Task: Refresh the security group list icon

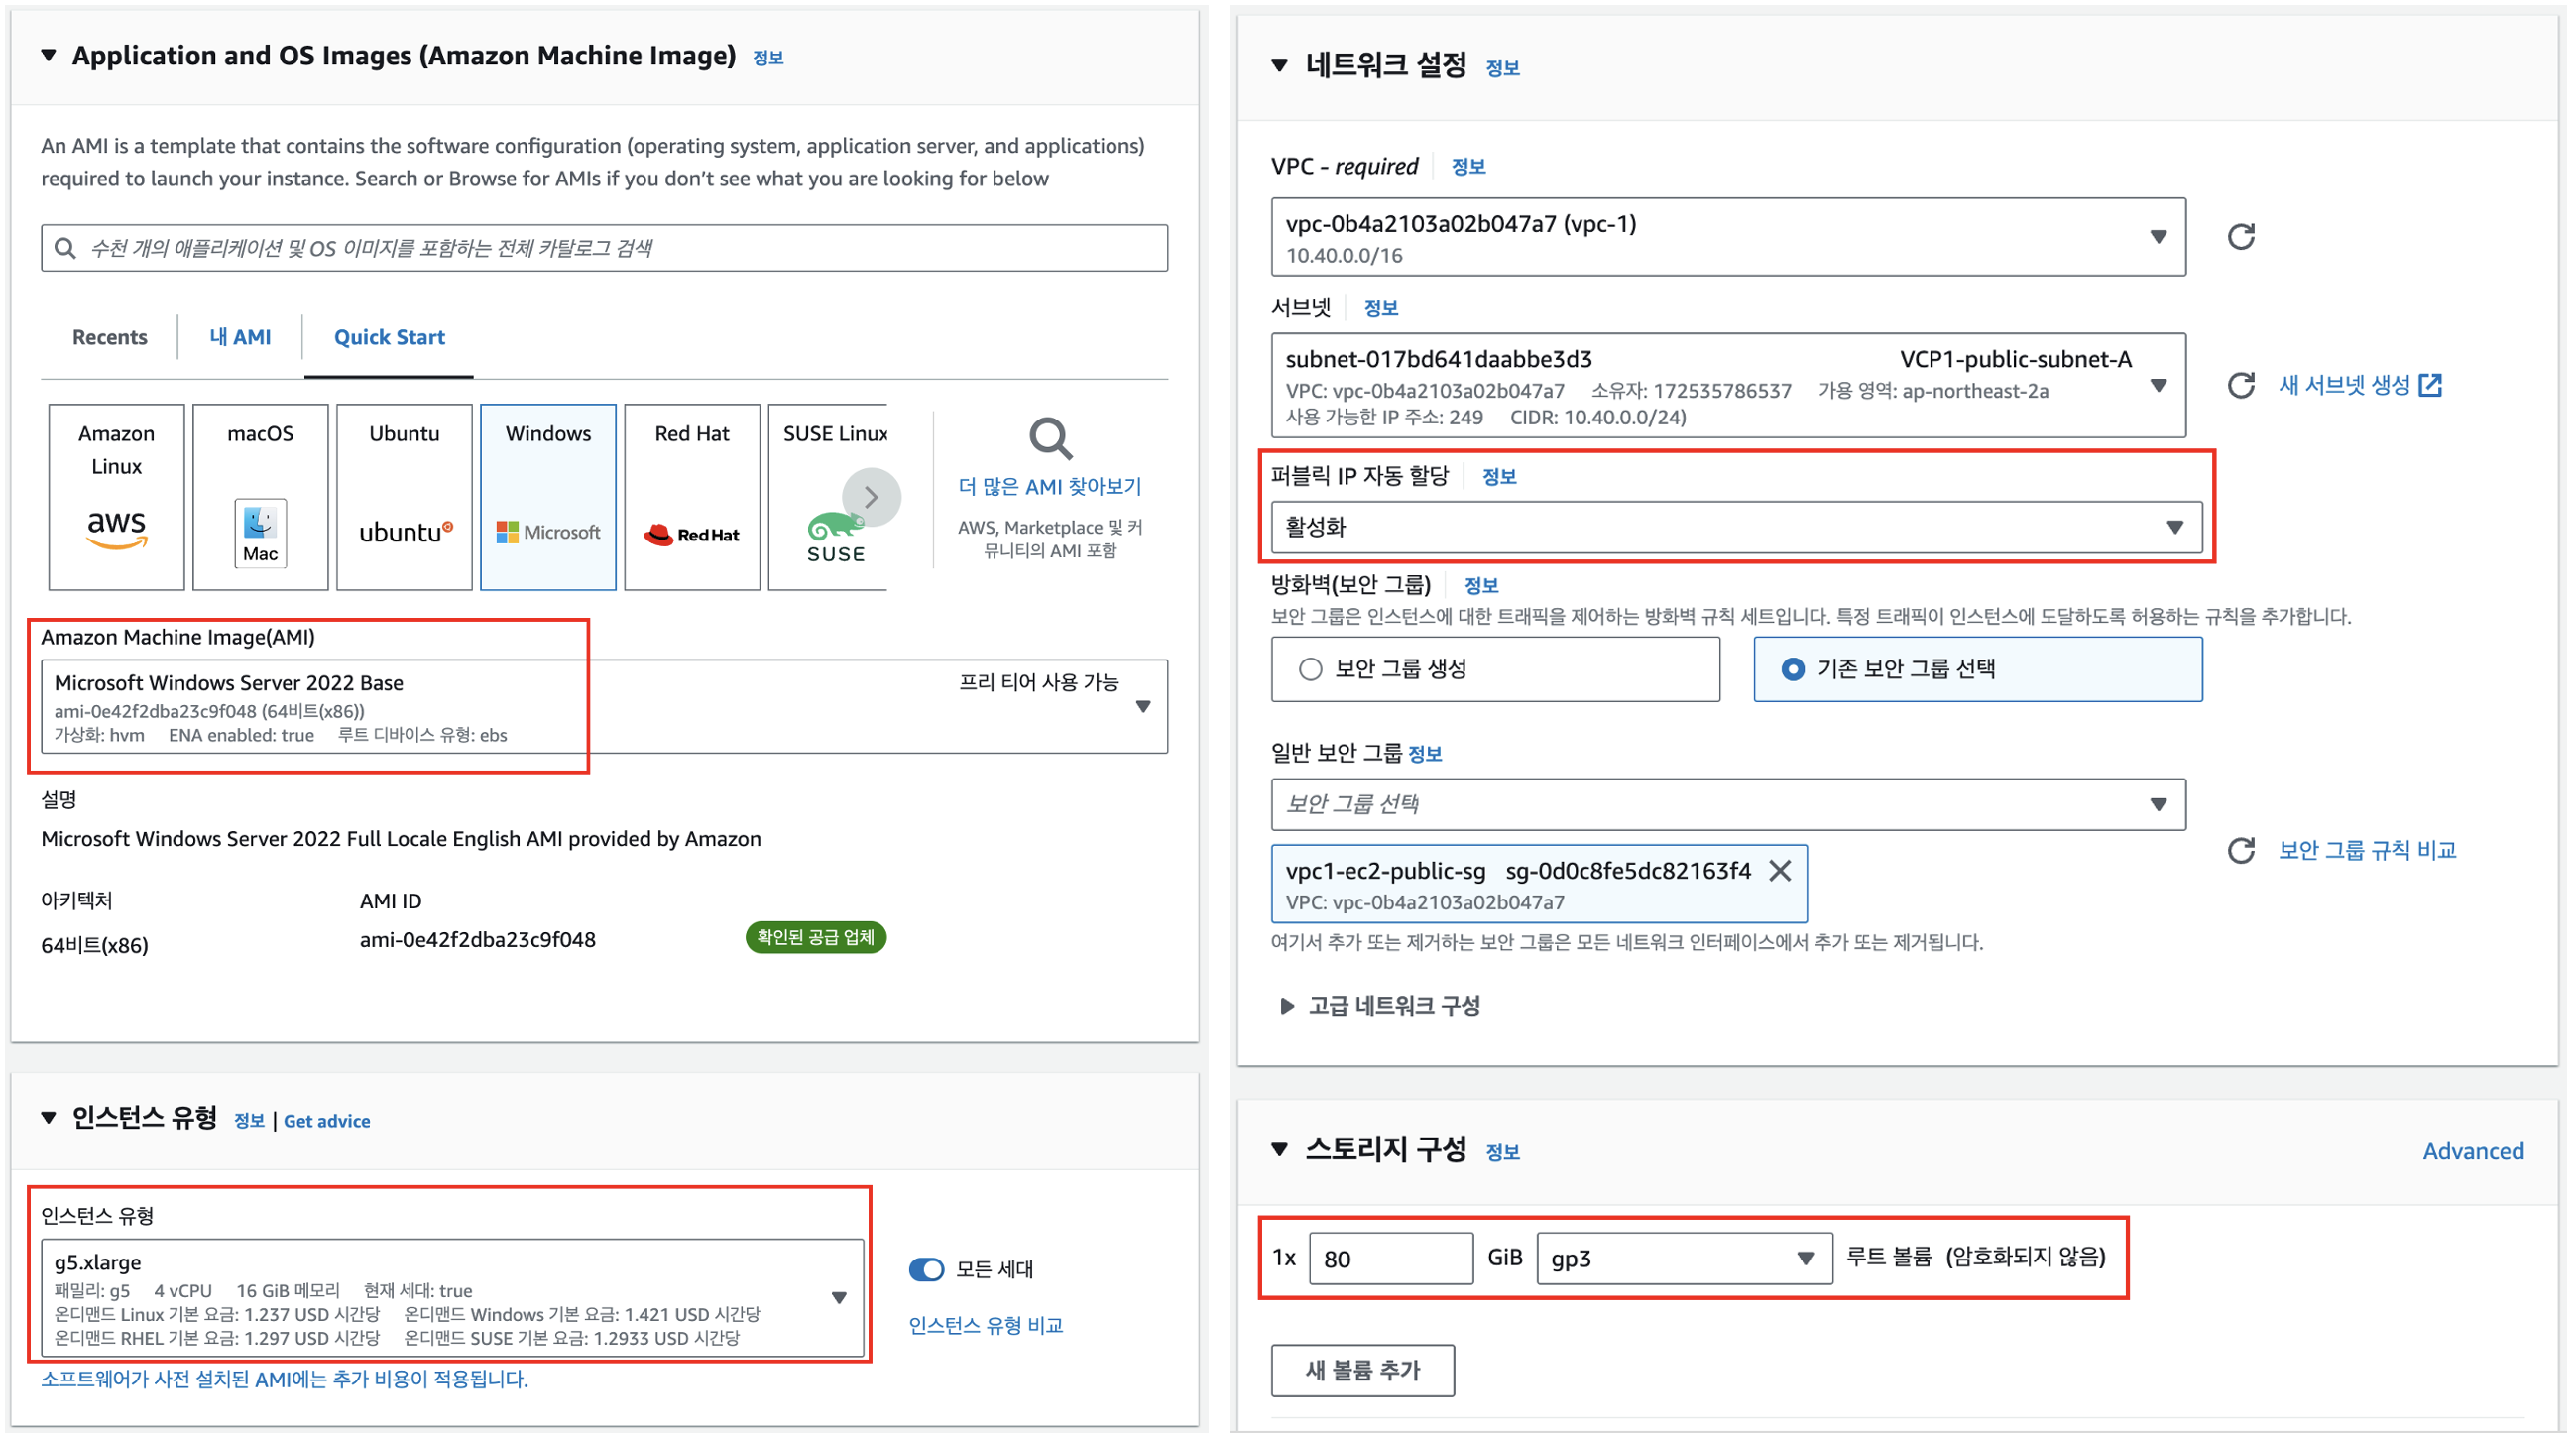Action: pos(2240,851)
